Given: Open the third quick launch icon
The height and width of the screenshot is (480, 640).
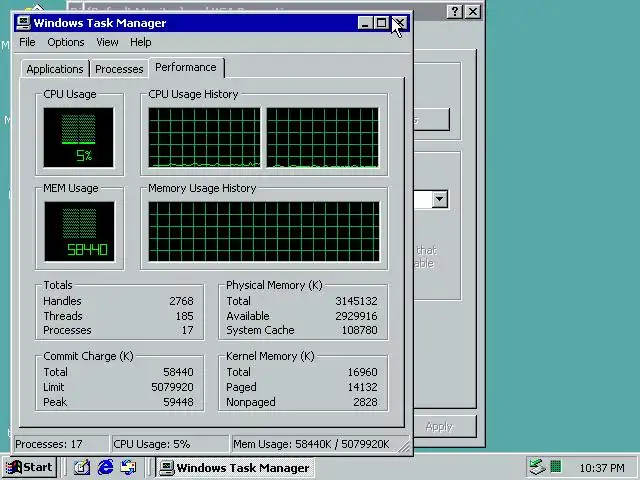Looking at the screenshot, I should 129,467.
